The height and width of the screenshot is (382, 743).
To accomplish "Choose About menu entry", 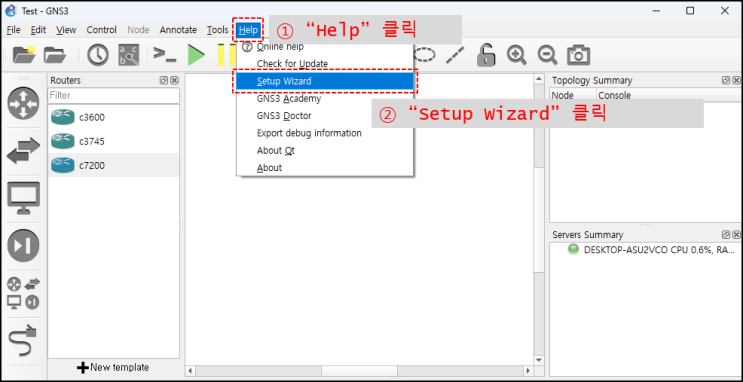I will 325,167.
